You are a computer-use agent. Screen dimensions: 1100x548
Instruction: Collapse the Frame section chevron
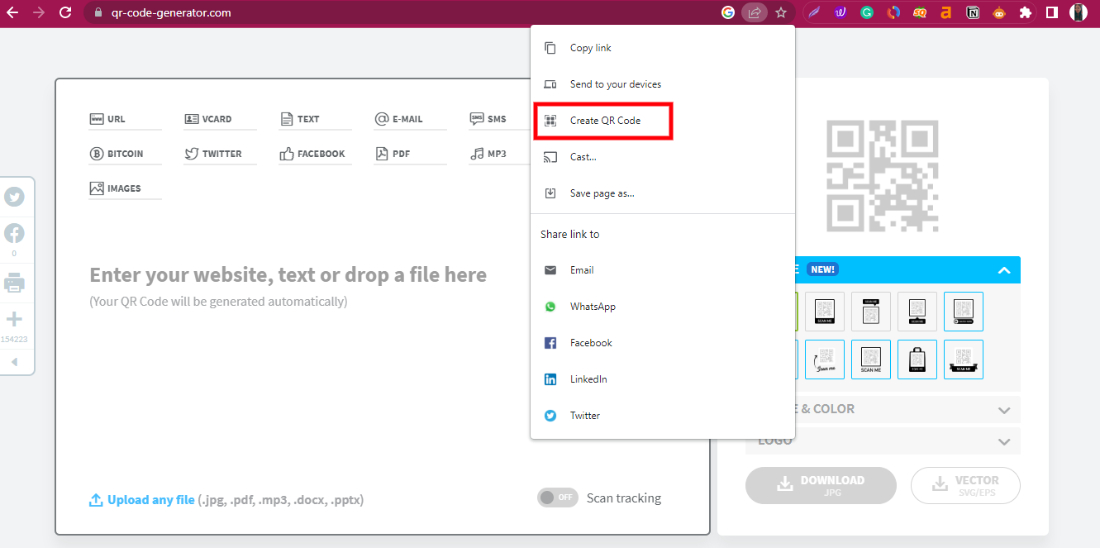[x=1004, y=270]
